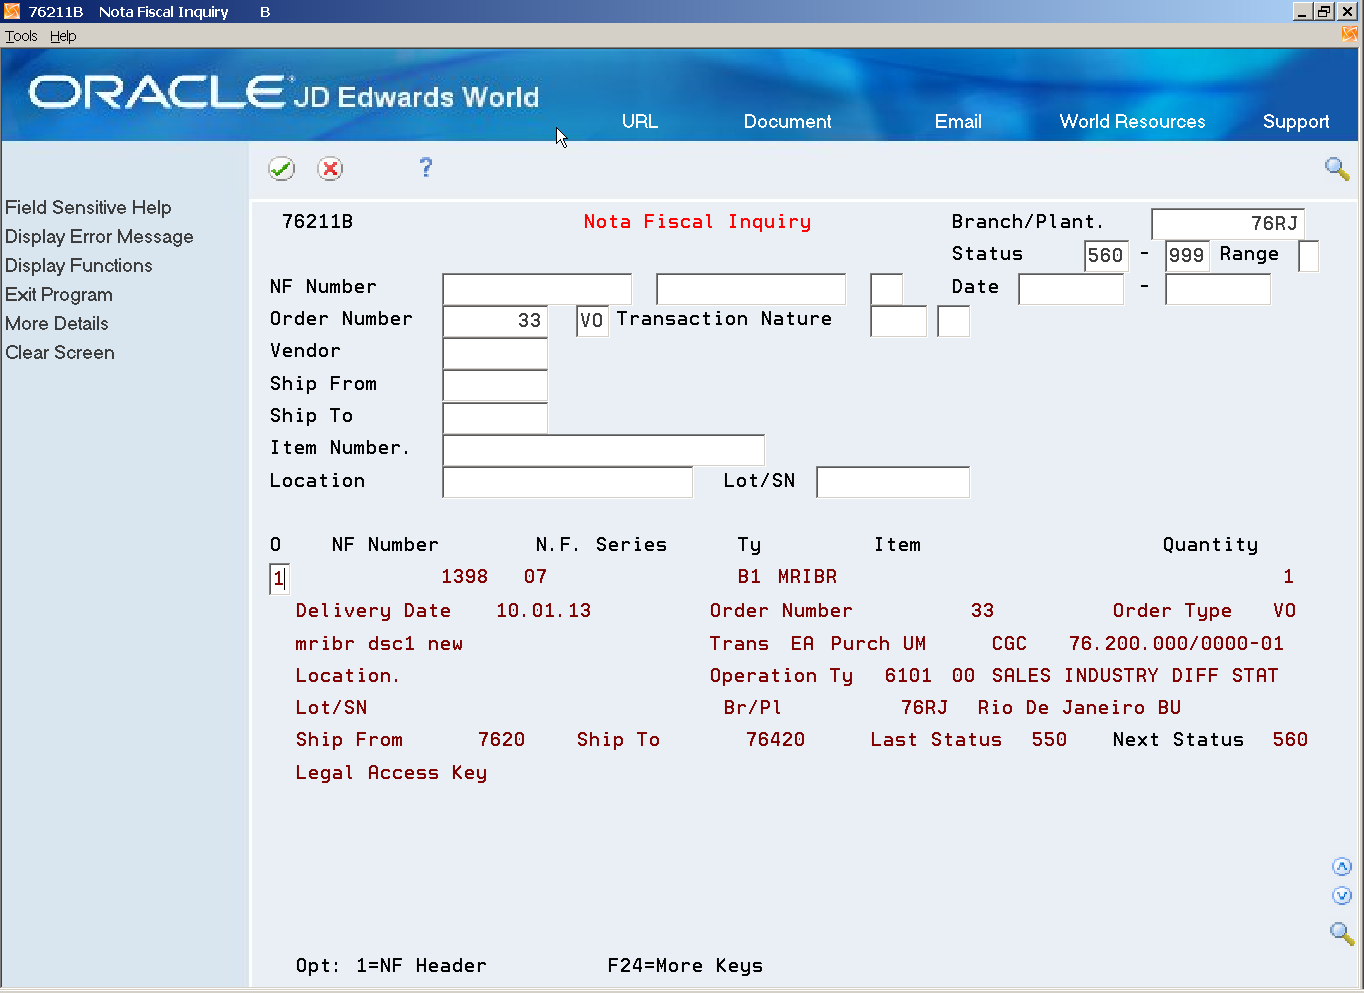
Task: Click the Lot/SN input field
Action: [893, 482]
